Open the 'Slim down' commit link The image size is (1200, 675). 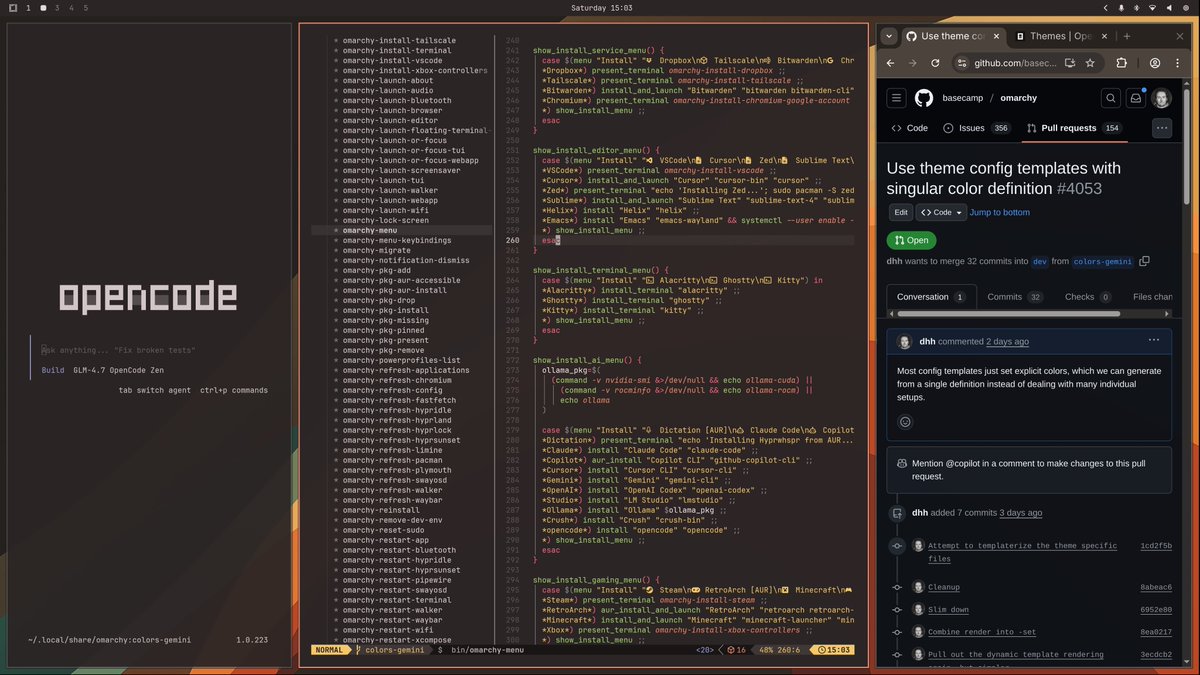point(948,609)
